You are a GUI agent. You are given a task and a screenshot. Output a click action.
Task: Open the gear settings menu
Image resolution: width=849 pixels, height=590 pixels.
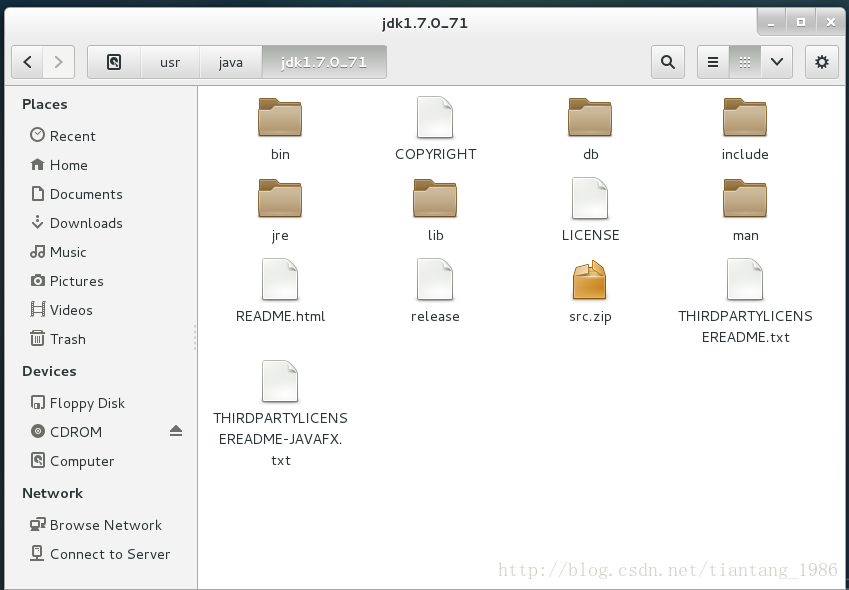click(821, 62)
